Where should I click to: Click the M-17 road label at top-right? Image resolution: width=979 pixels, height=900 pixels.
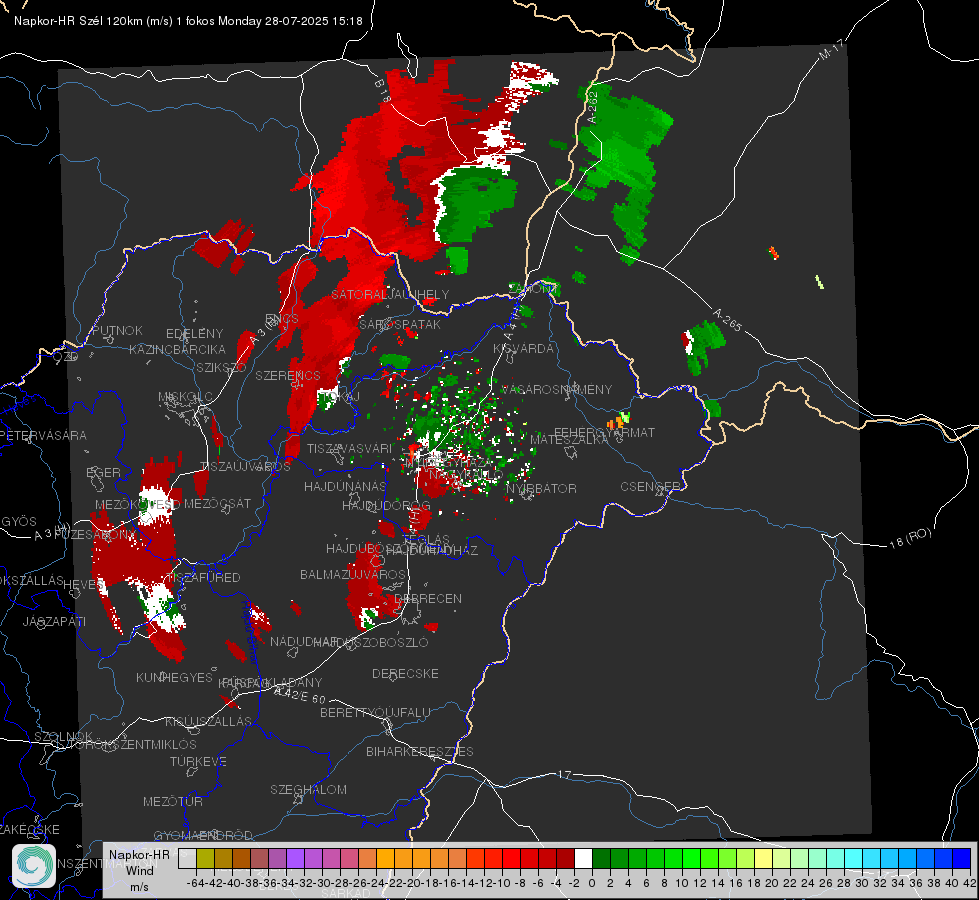coord(831,49)
